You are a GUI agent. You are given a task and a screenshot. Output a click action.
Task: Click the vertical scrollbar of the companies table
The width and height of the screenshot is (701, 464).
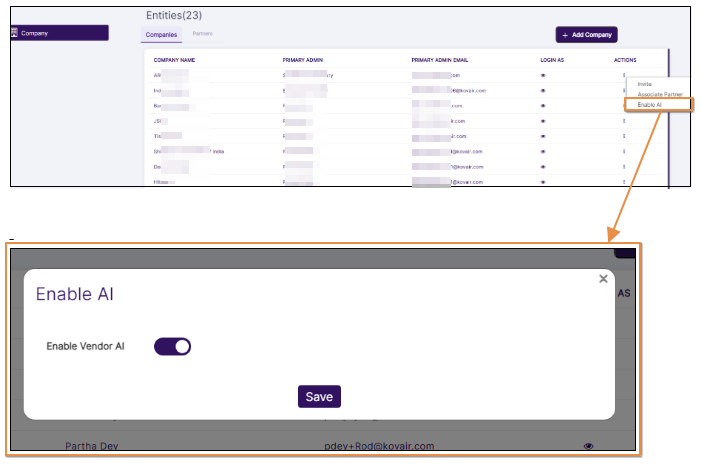(x=669, y=118)
